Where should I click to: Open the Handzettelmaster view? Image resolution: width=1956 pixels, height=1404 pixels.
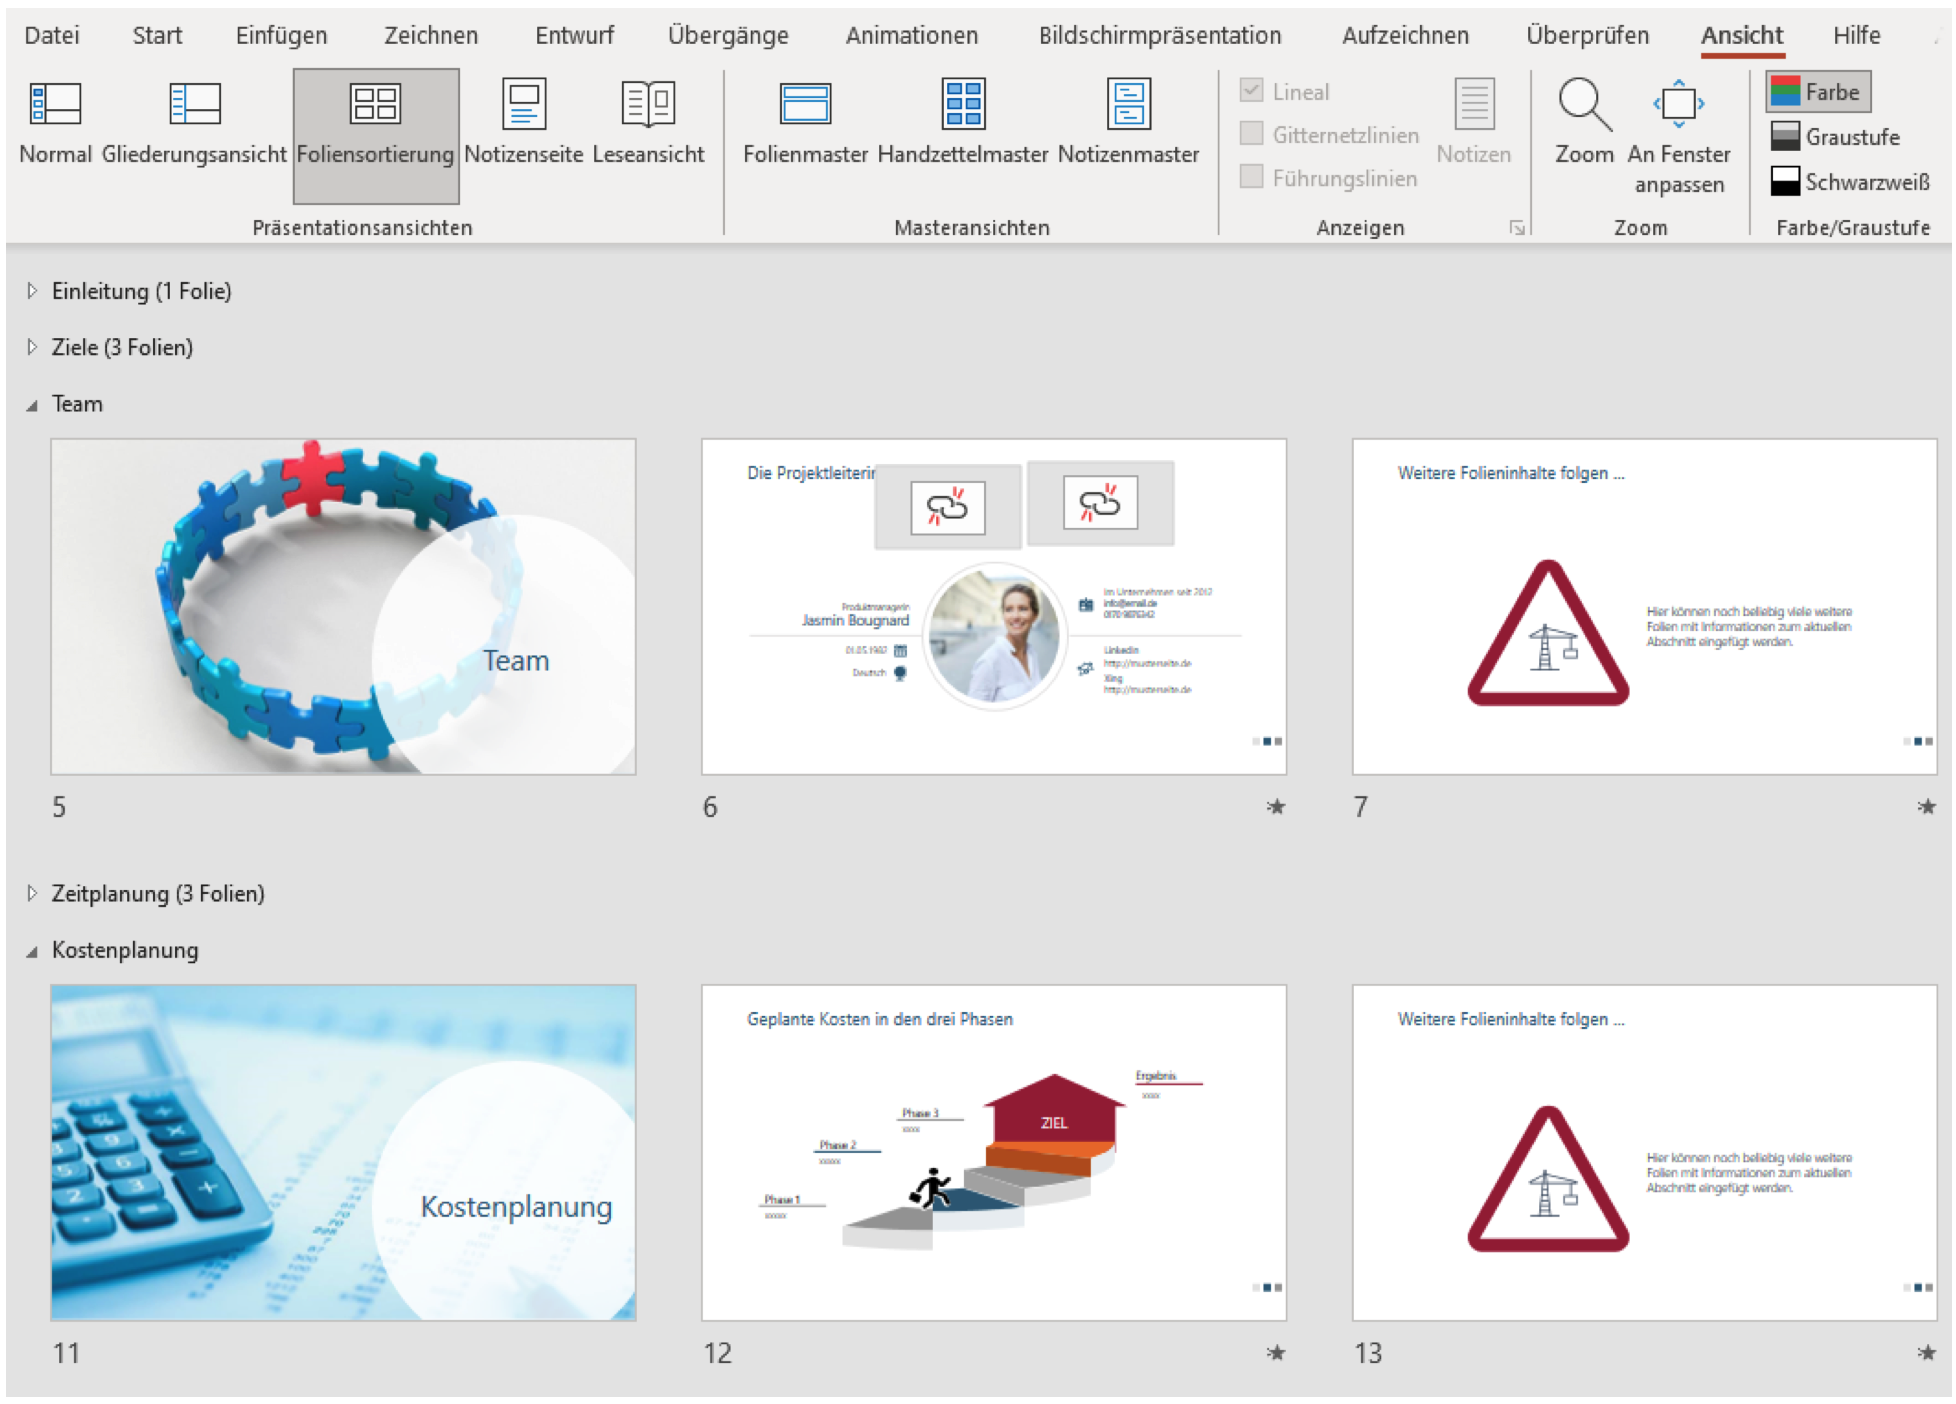(x=963, y=104)
